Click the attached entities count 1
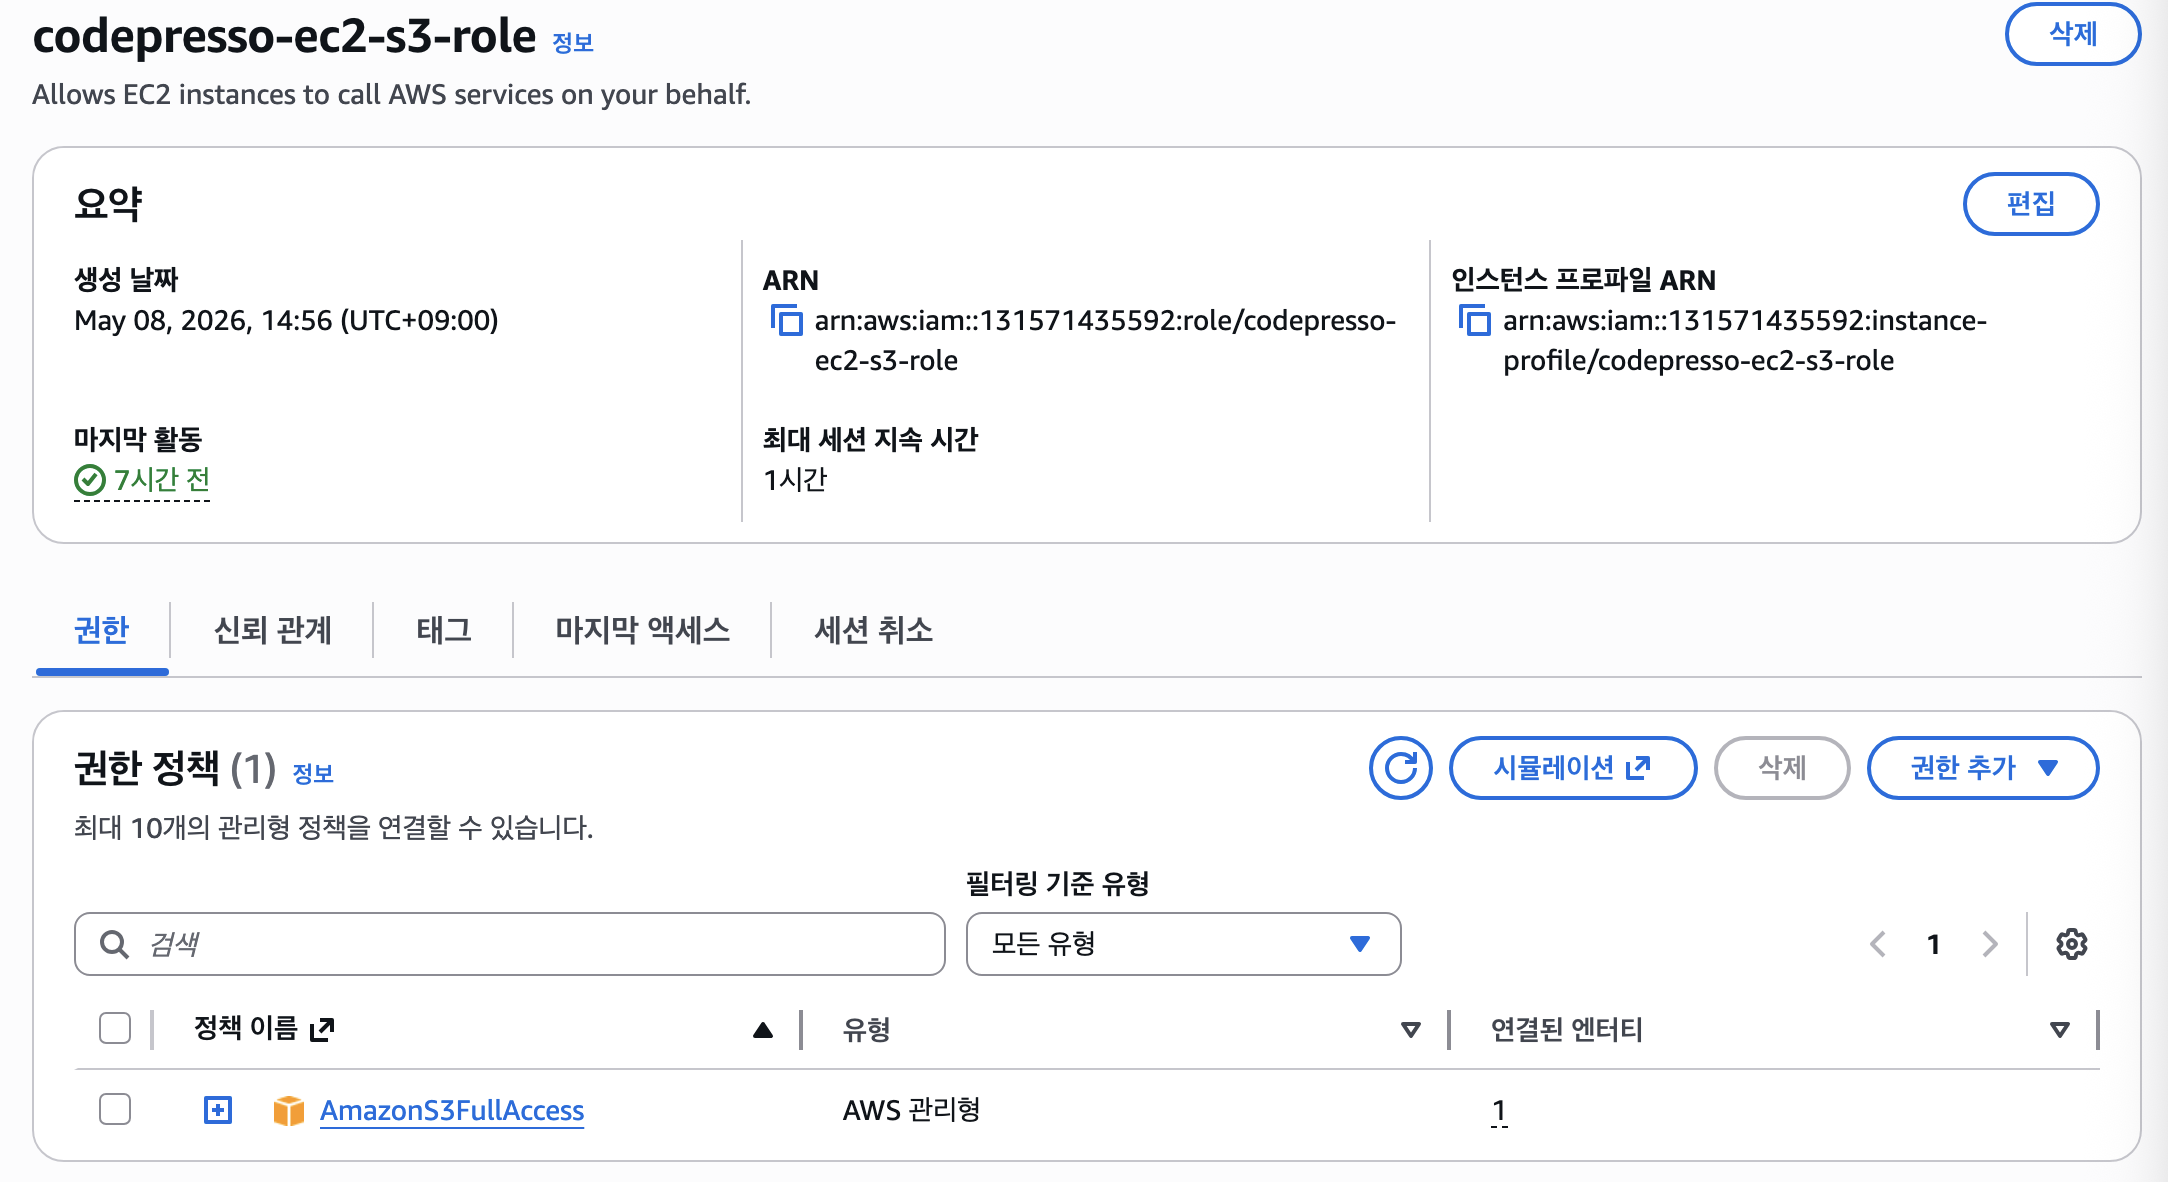 [1499, 1110]
